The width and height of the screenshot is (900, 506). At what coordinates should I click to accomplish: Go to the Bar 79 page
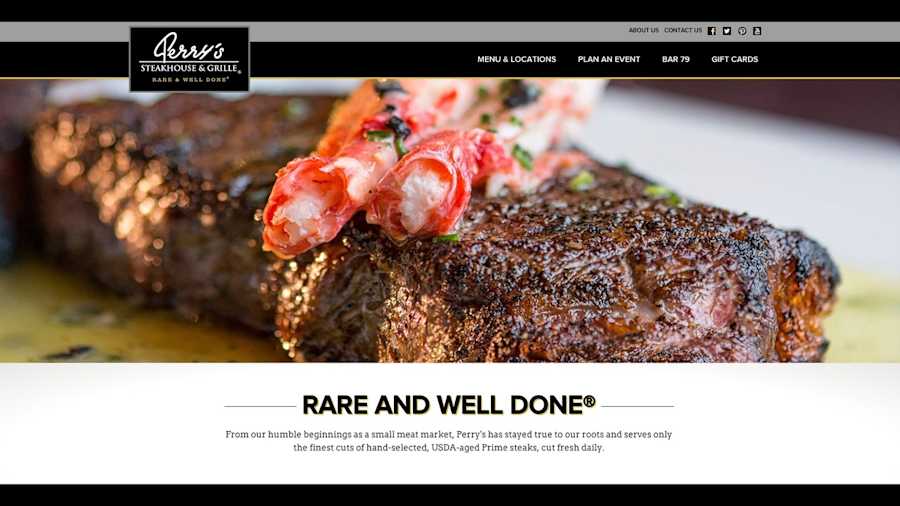(x=676, y=59)
